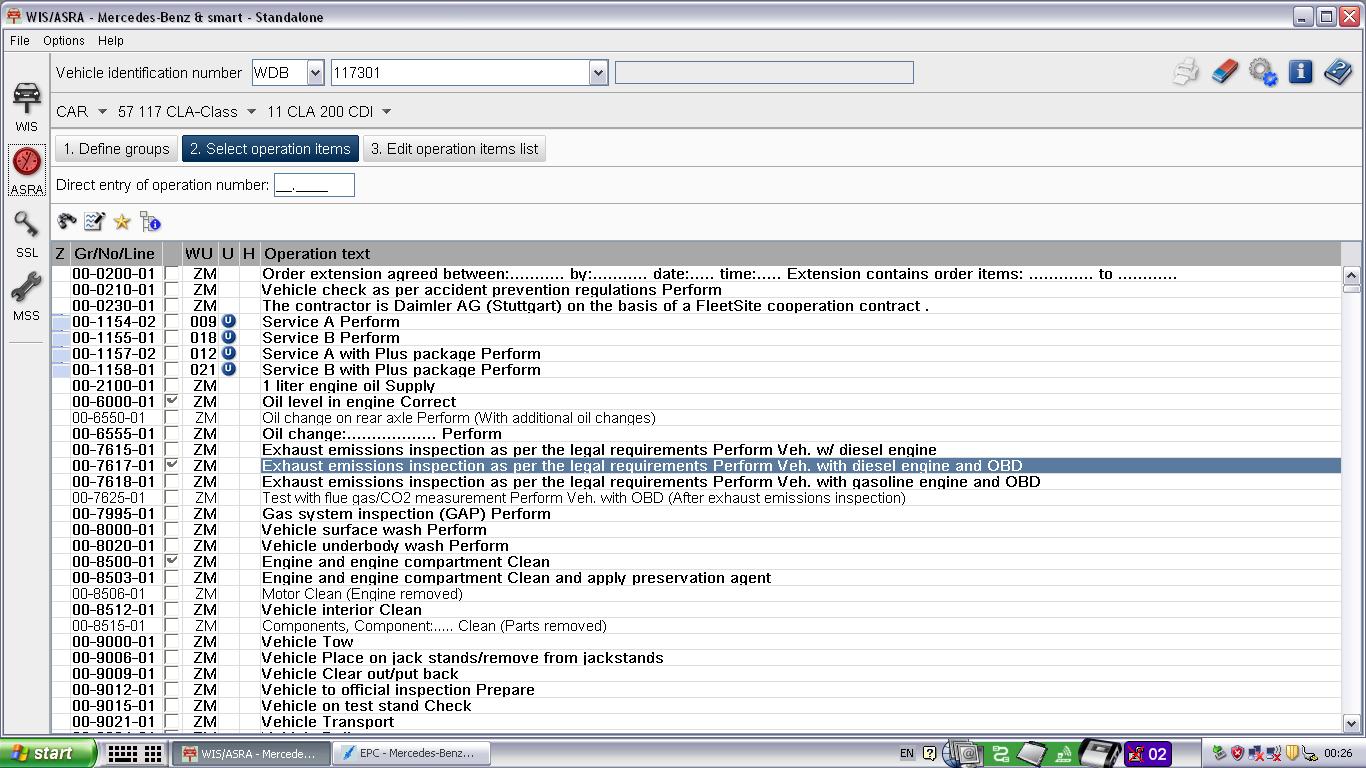
Task: Click the EN language indicator
Action: pyautogui.click(x=907, y=753)
